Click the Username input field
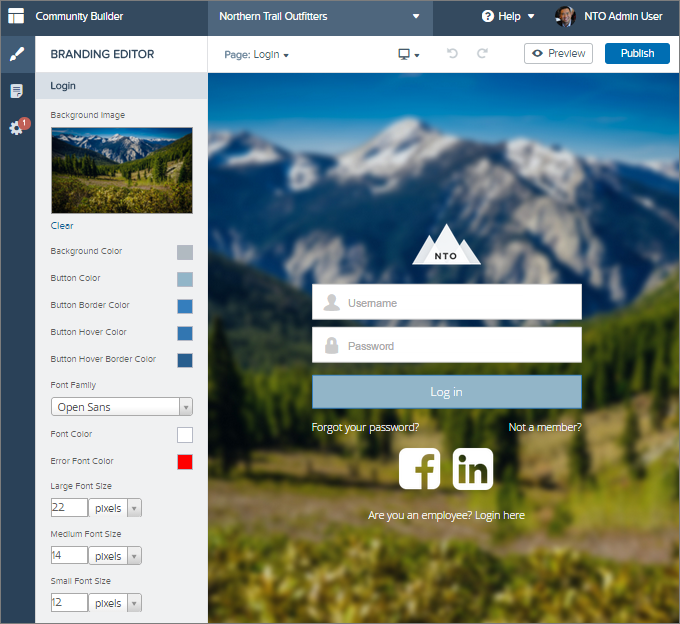The height and width of the screenshot is (624, 680). coord(447,302)
